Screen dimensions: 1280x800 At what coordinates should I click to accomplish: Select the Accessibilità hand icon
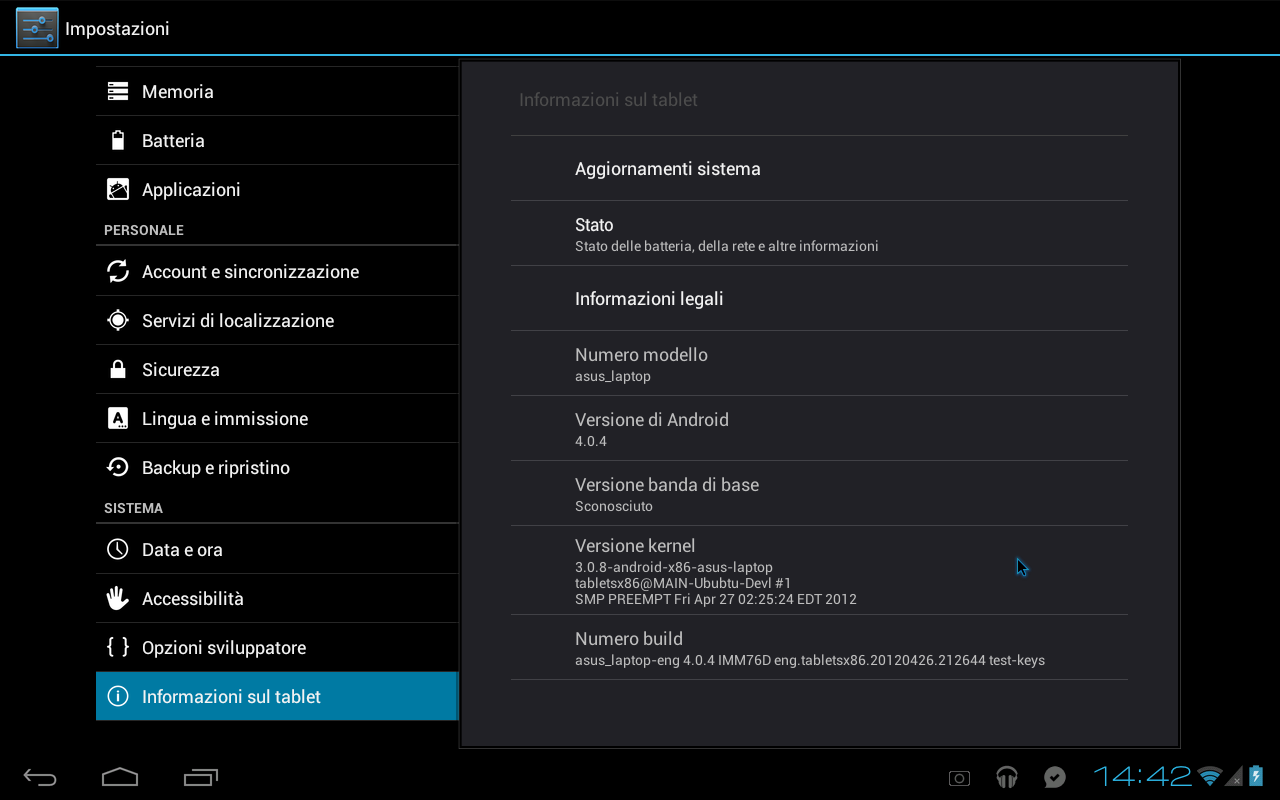(x=117, y=598)
